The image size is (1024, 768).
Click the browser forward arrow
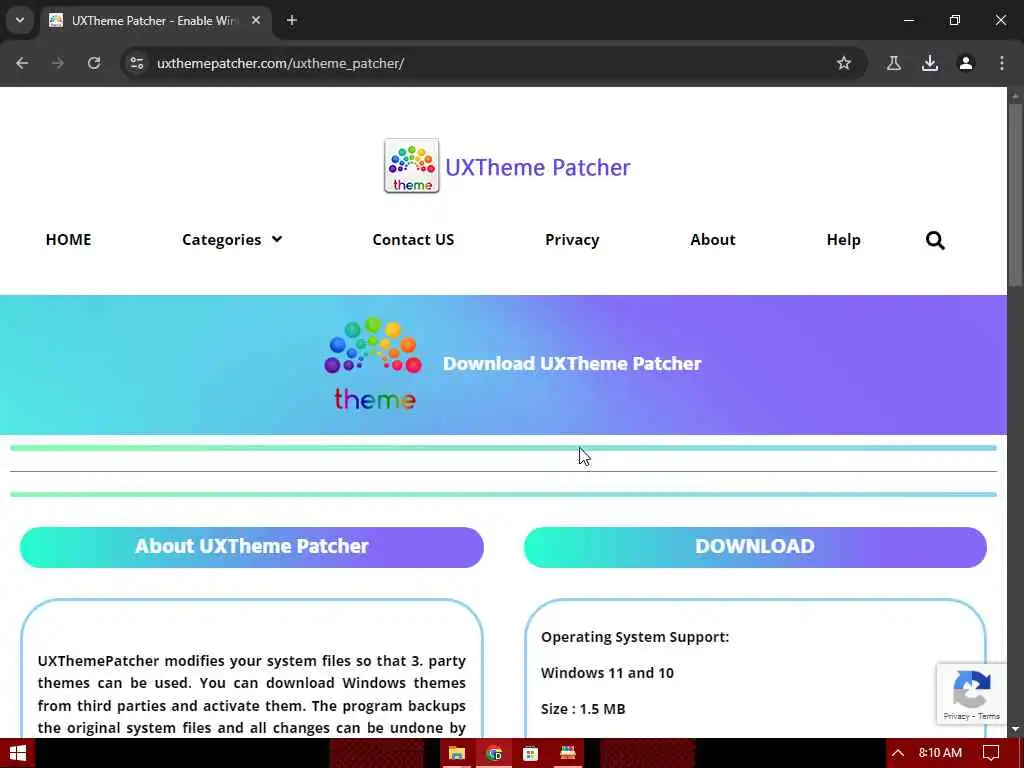58,63
